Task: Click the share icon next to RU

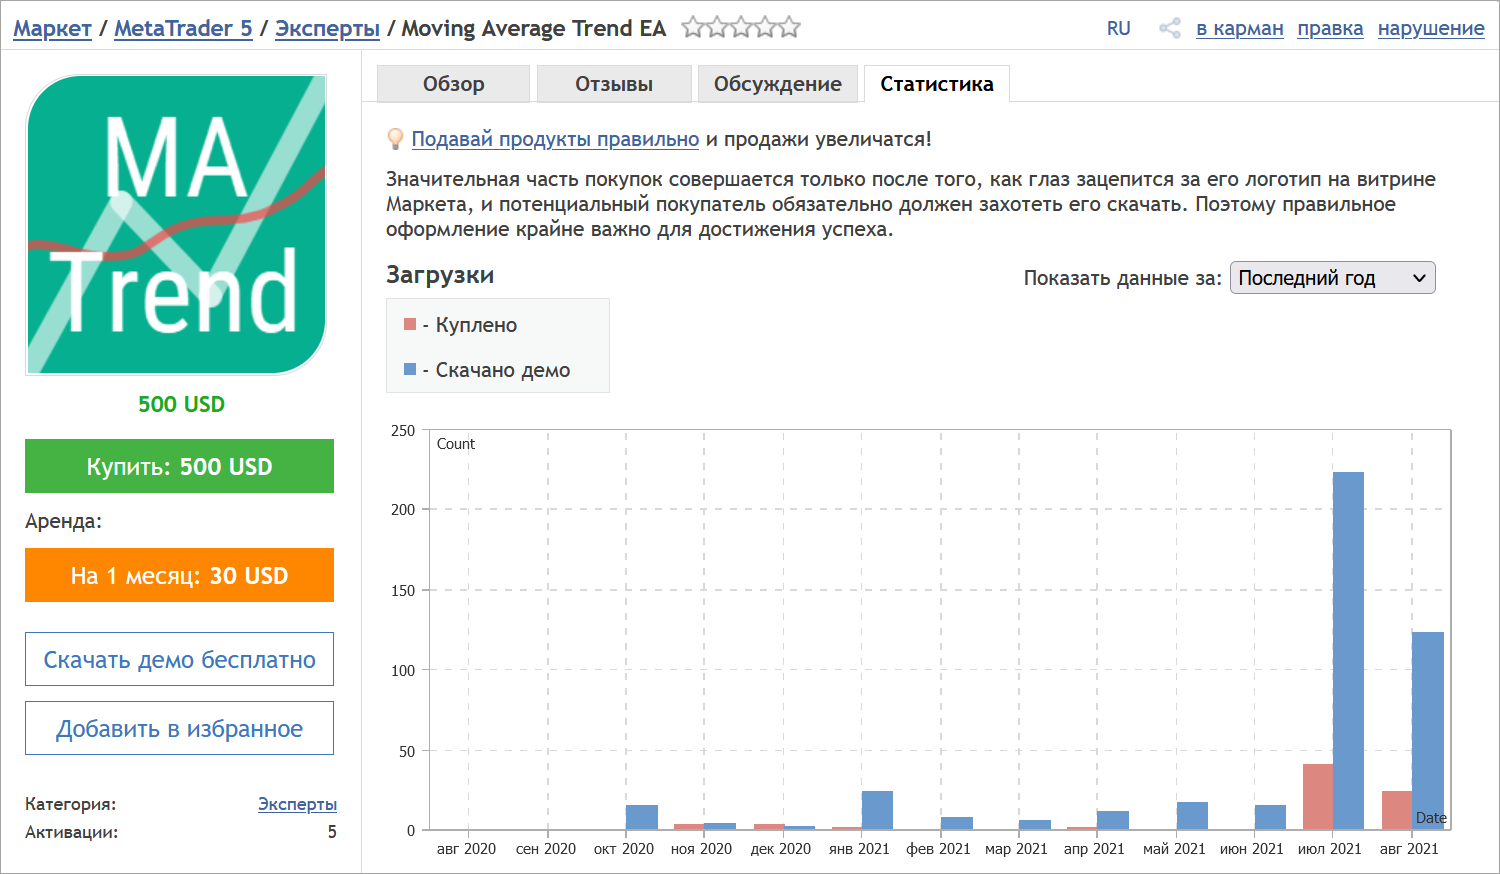Action: click(x=1169, y=28)
